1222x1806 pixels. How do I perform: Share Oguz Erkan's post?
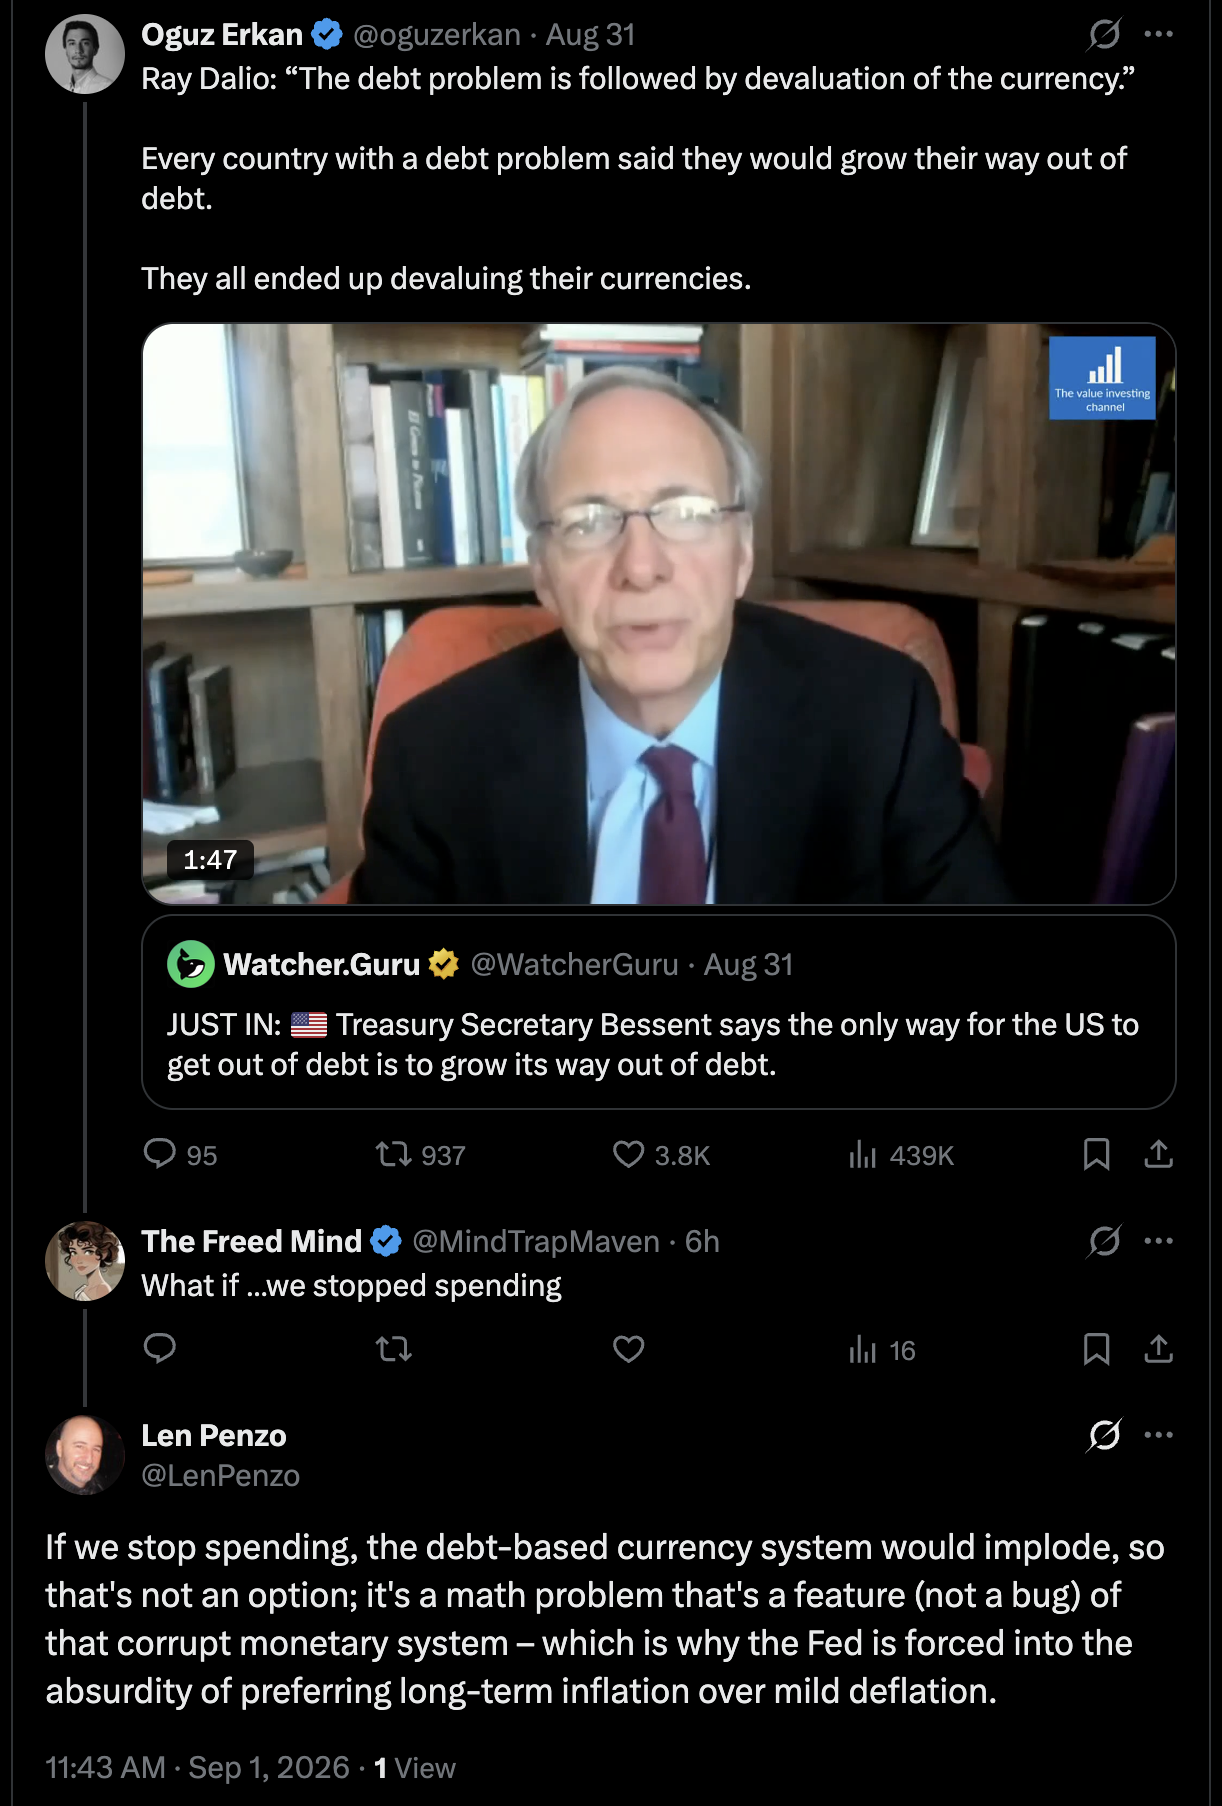(1158, 1154)
